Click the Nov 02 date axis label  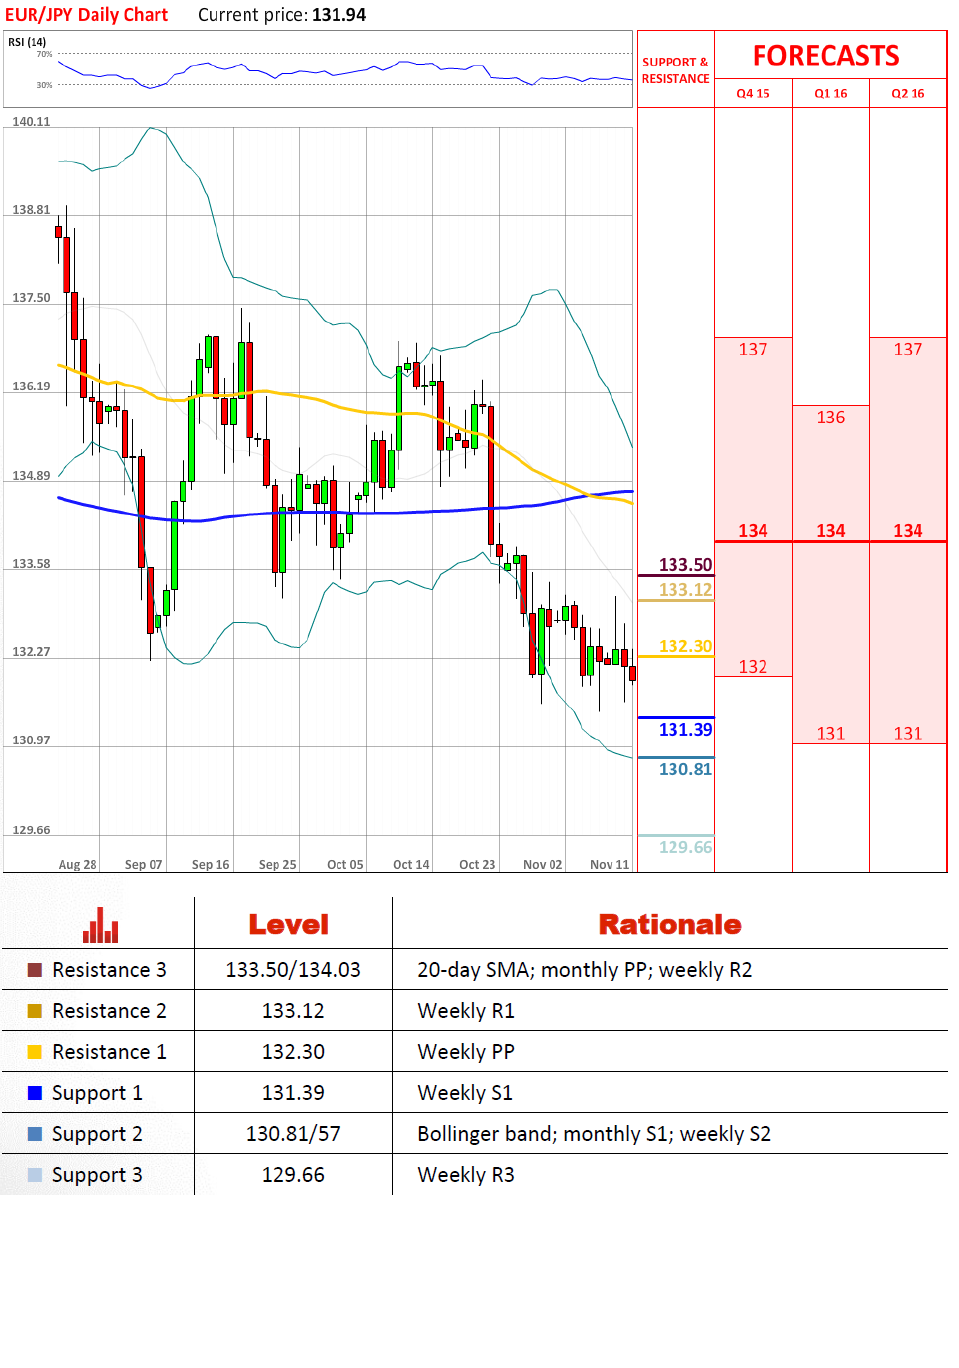[543, 864]
